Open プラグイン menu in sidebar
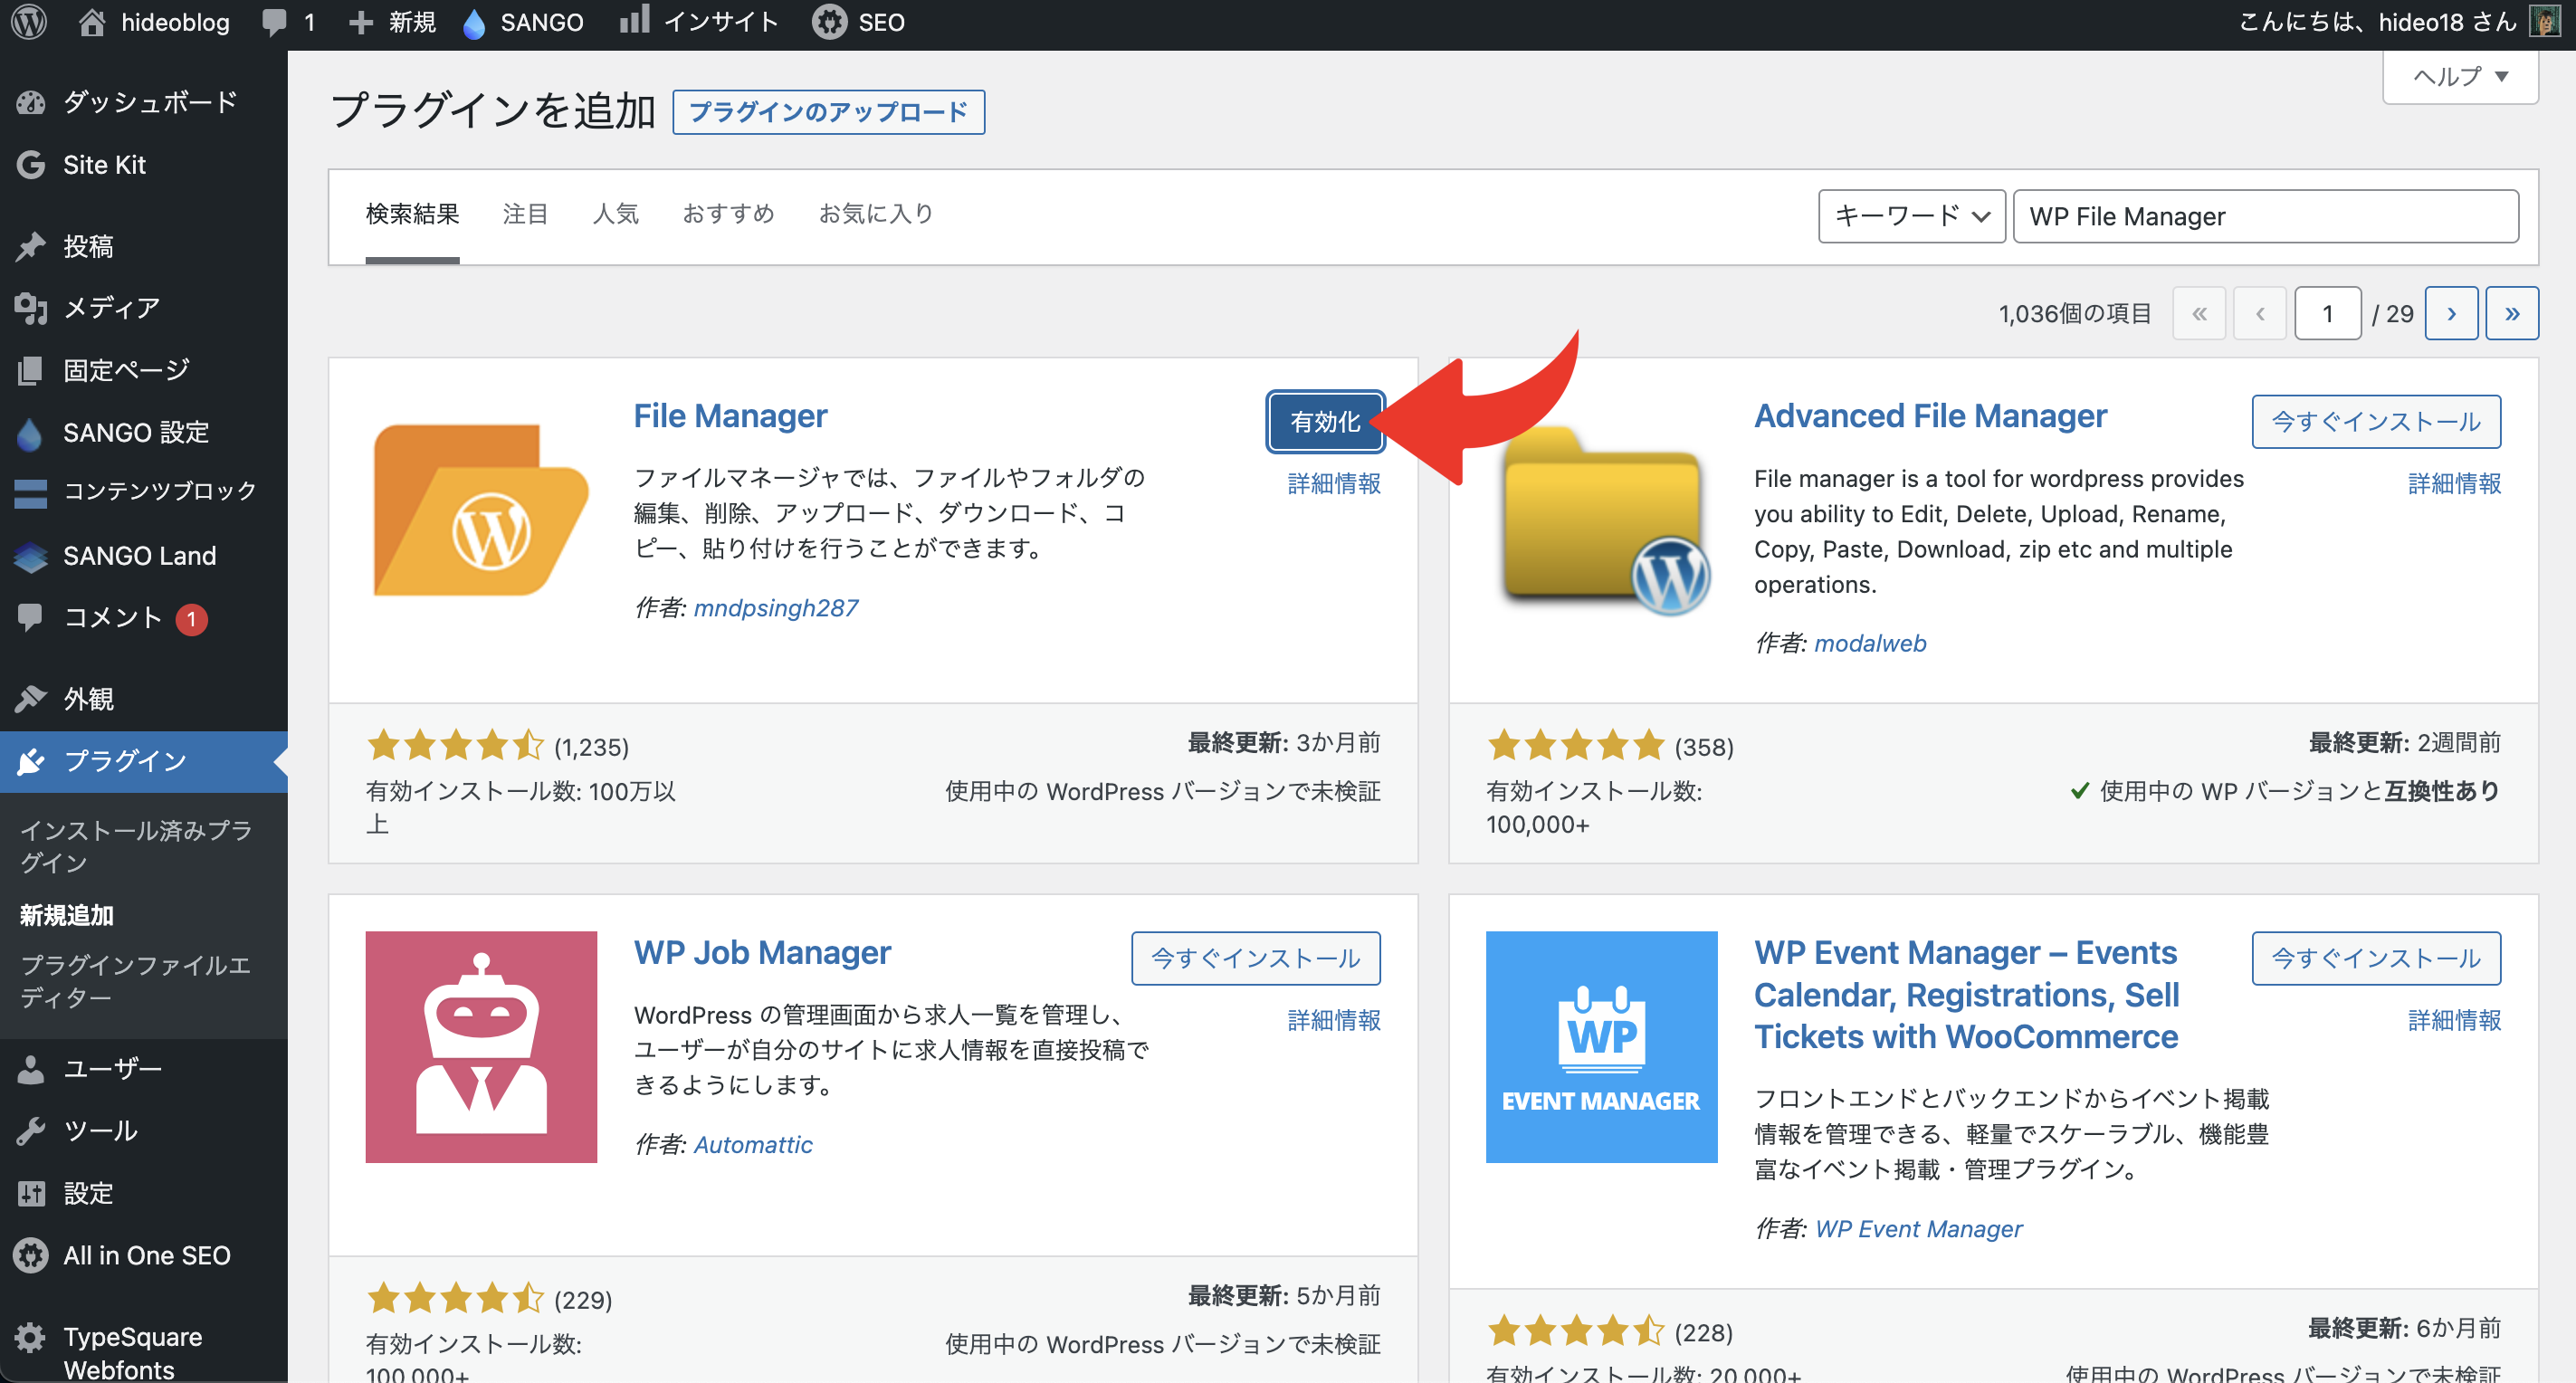The width and height of the screenshot is (2576, 1383). coord(144,761)
